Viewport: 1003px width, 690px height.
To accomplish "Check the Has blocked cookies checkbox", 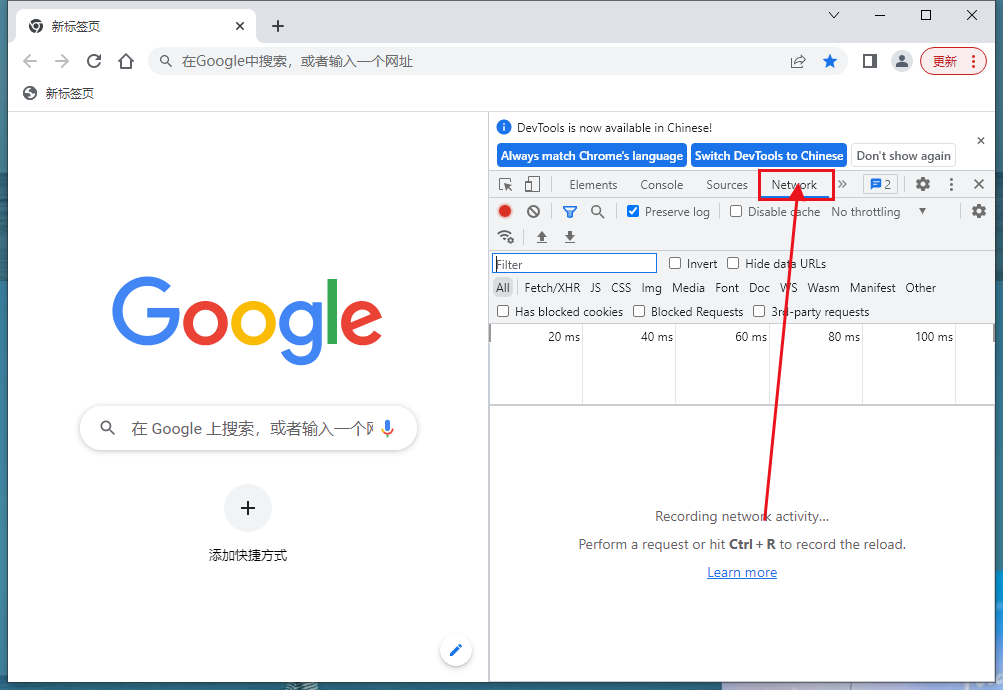I will [503, 311].
